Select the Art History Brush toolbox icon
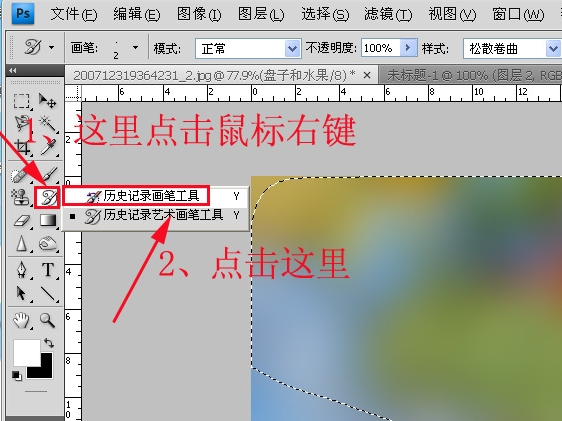 (48, 197)
